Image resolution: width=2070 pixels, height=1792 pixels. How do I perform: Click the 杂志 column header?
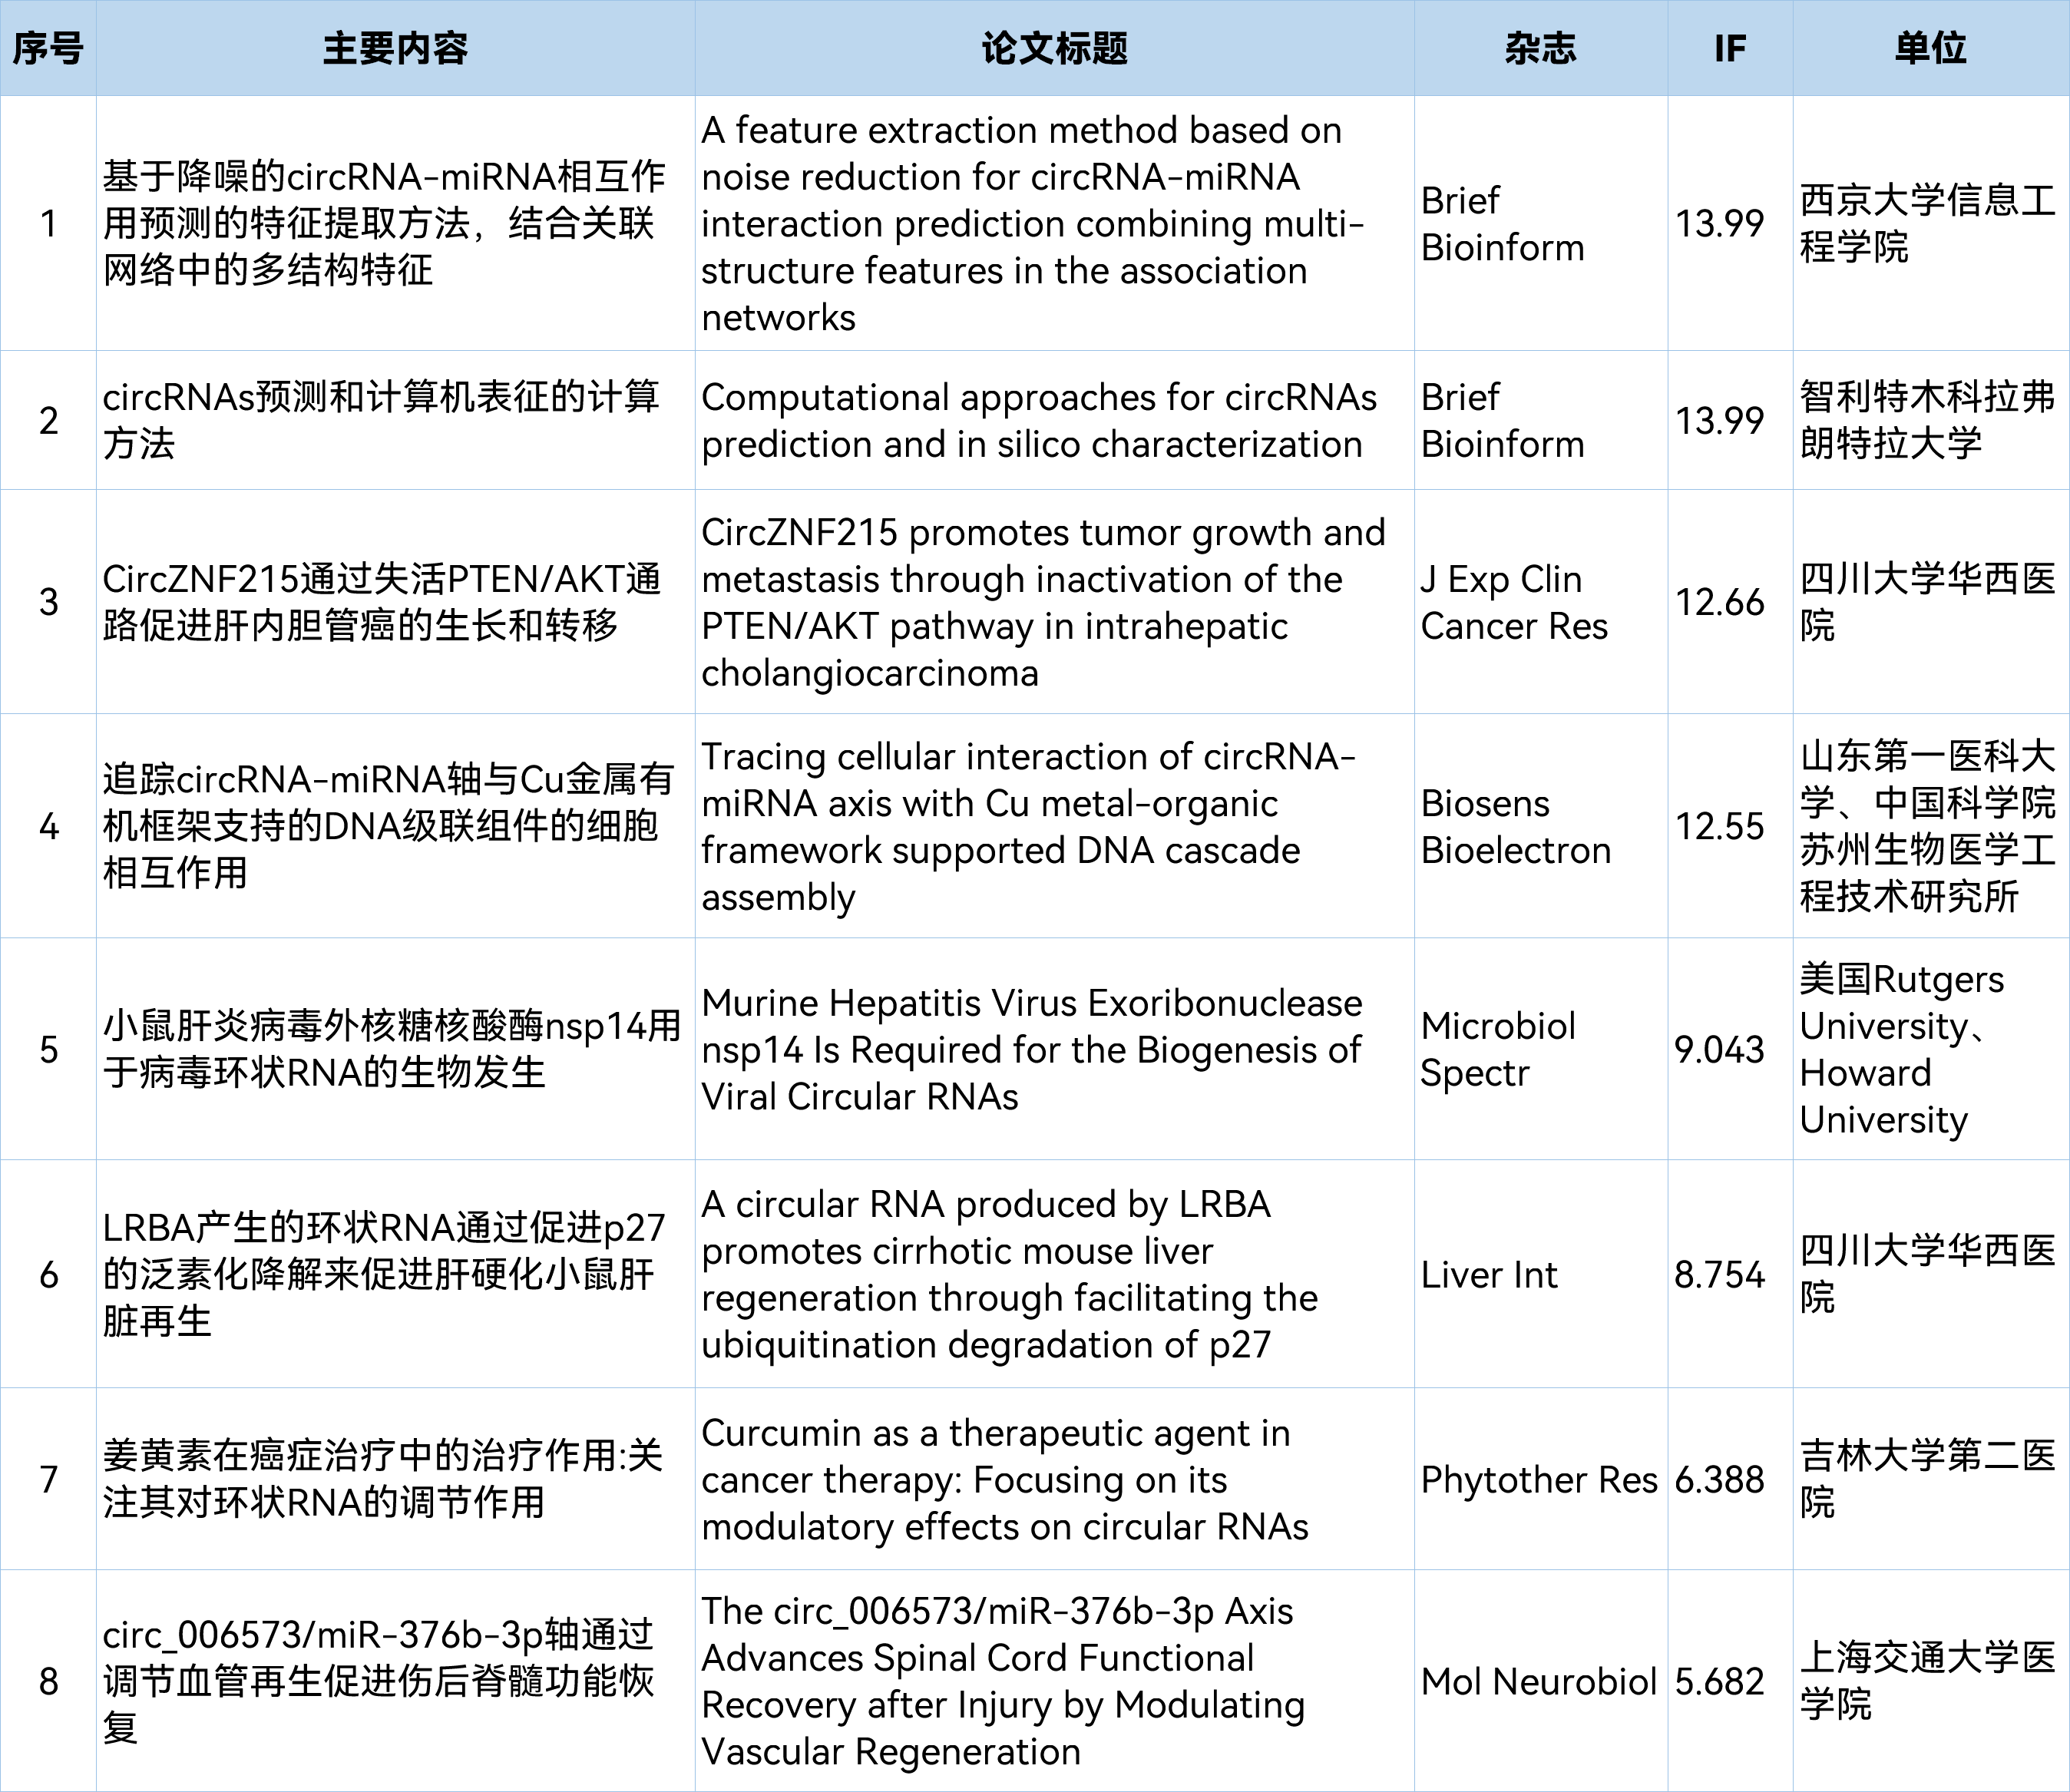click(1540, 48)
